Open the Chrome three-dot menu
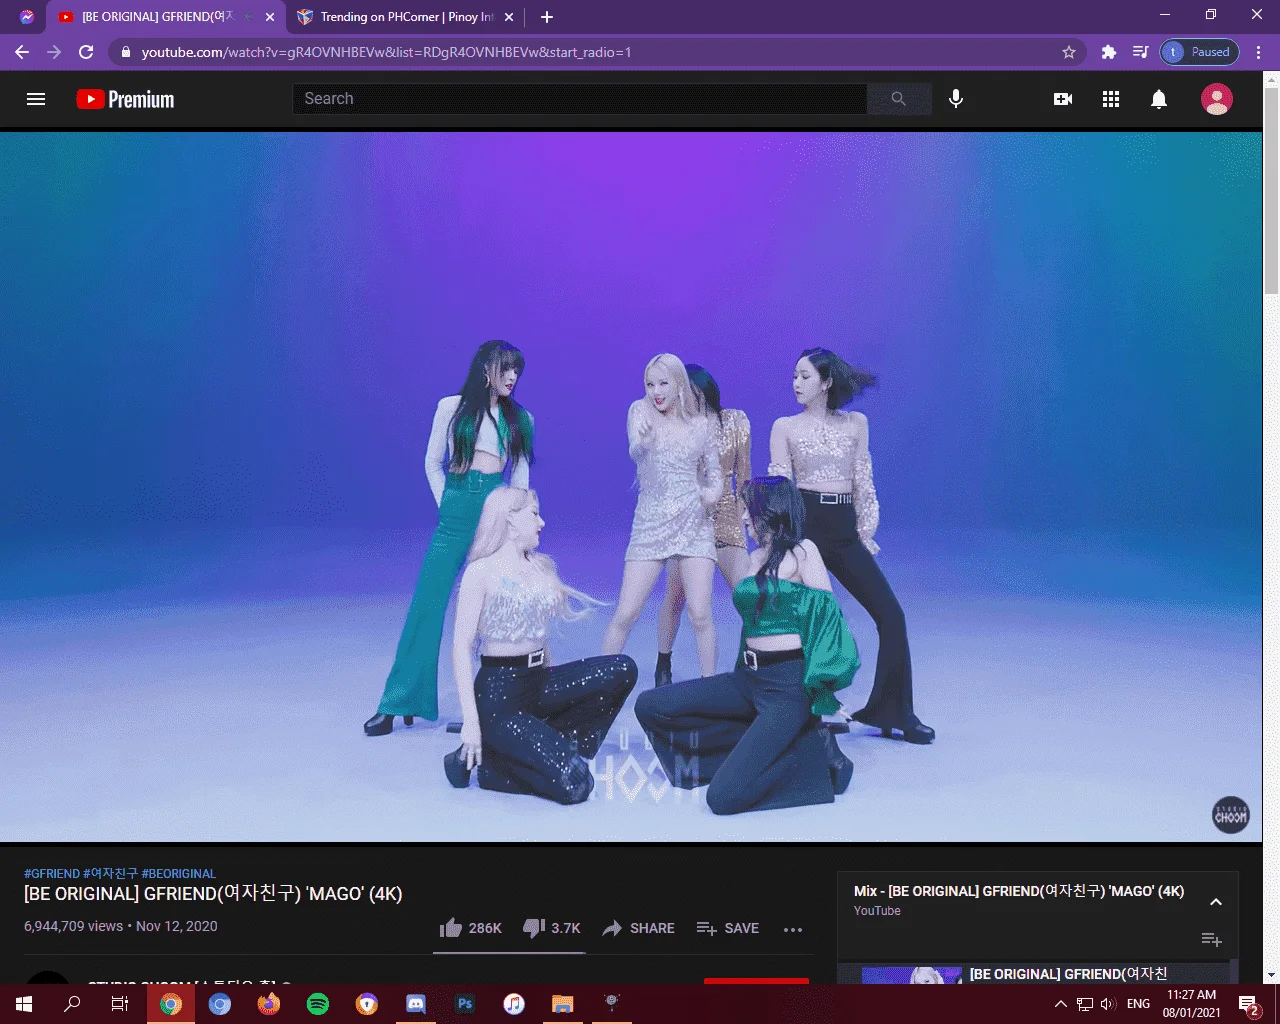 [1259, 52]
